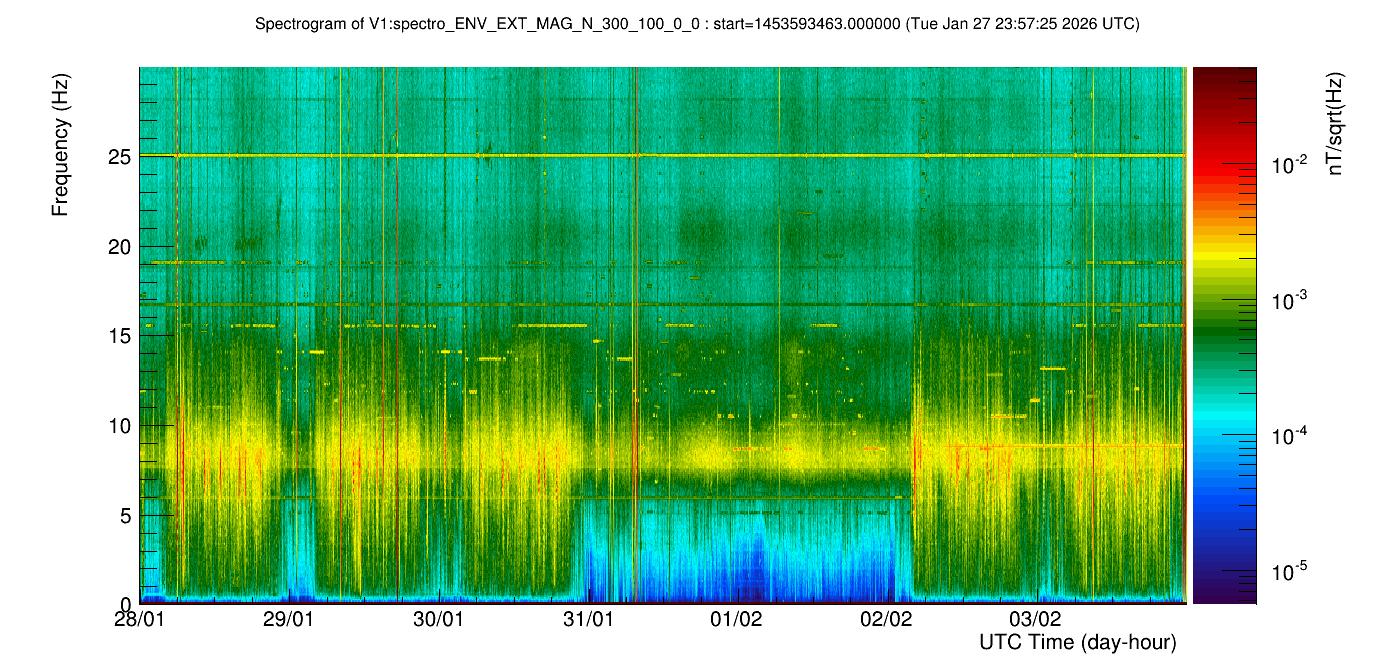Click the 15 Hz frequency tick label
This screenshot has height=672, width=1396.
(120, 336)
